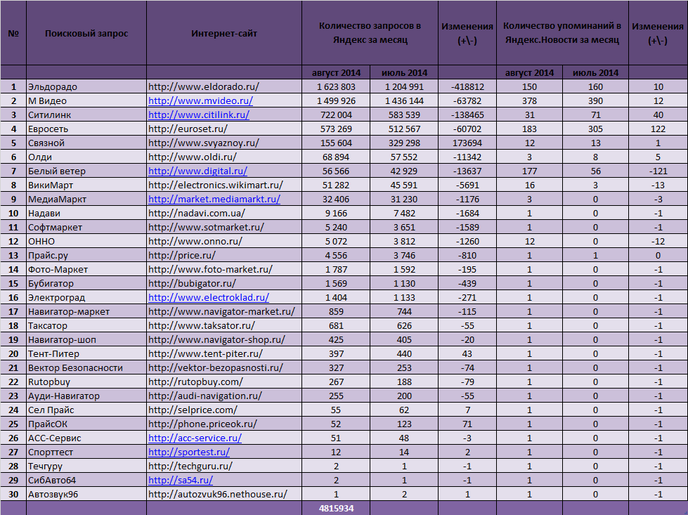Select the http://vektor-bezopasnosti.ru/ cell
The width and height of the screenshot is (688, 515).
224,368
